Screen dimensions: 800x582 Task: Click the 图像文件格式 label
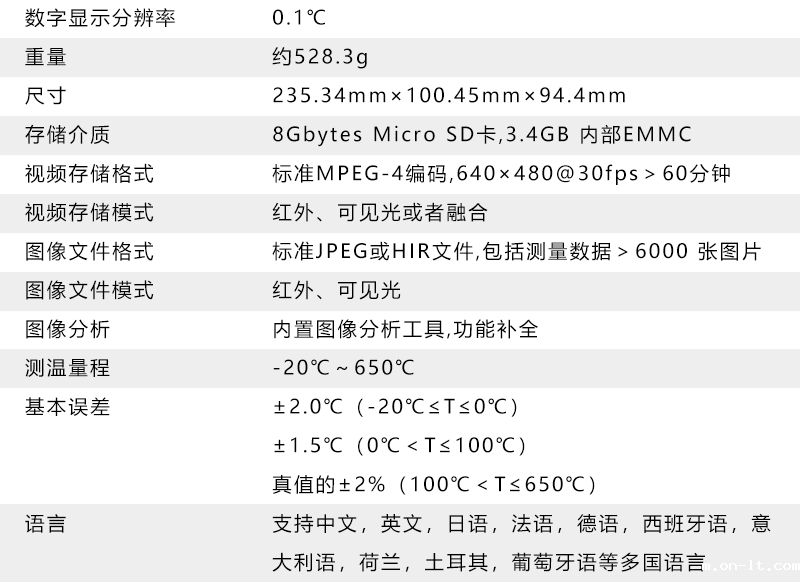(89, 252)
